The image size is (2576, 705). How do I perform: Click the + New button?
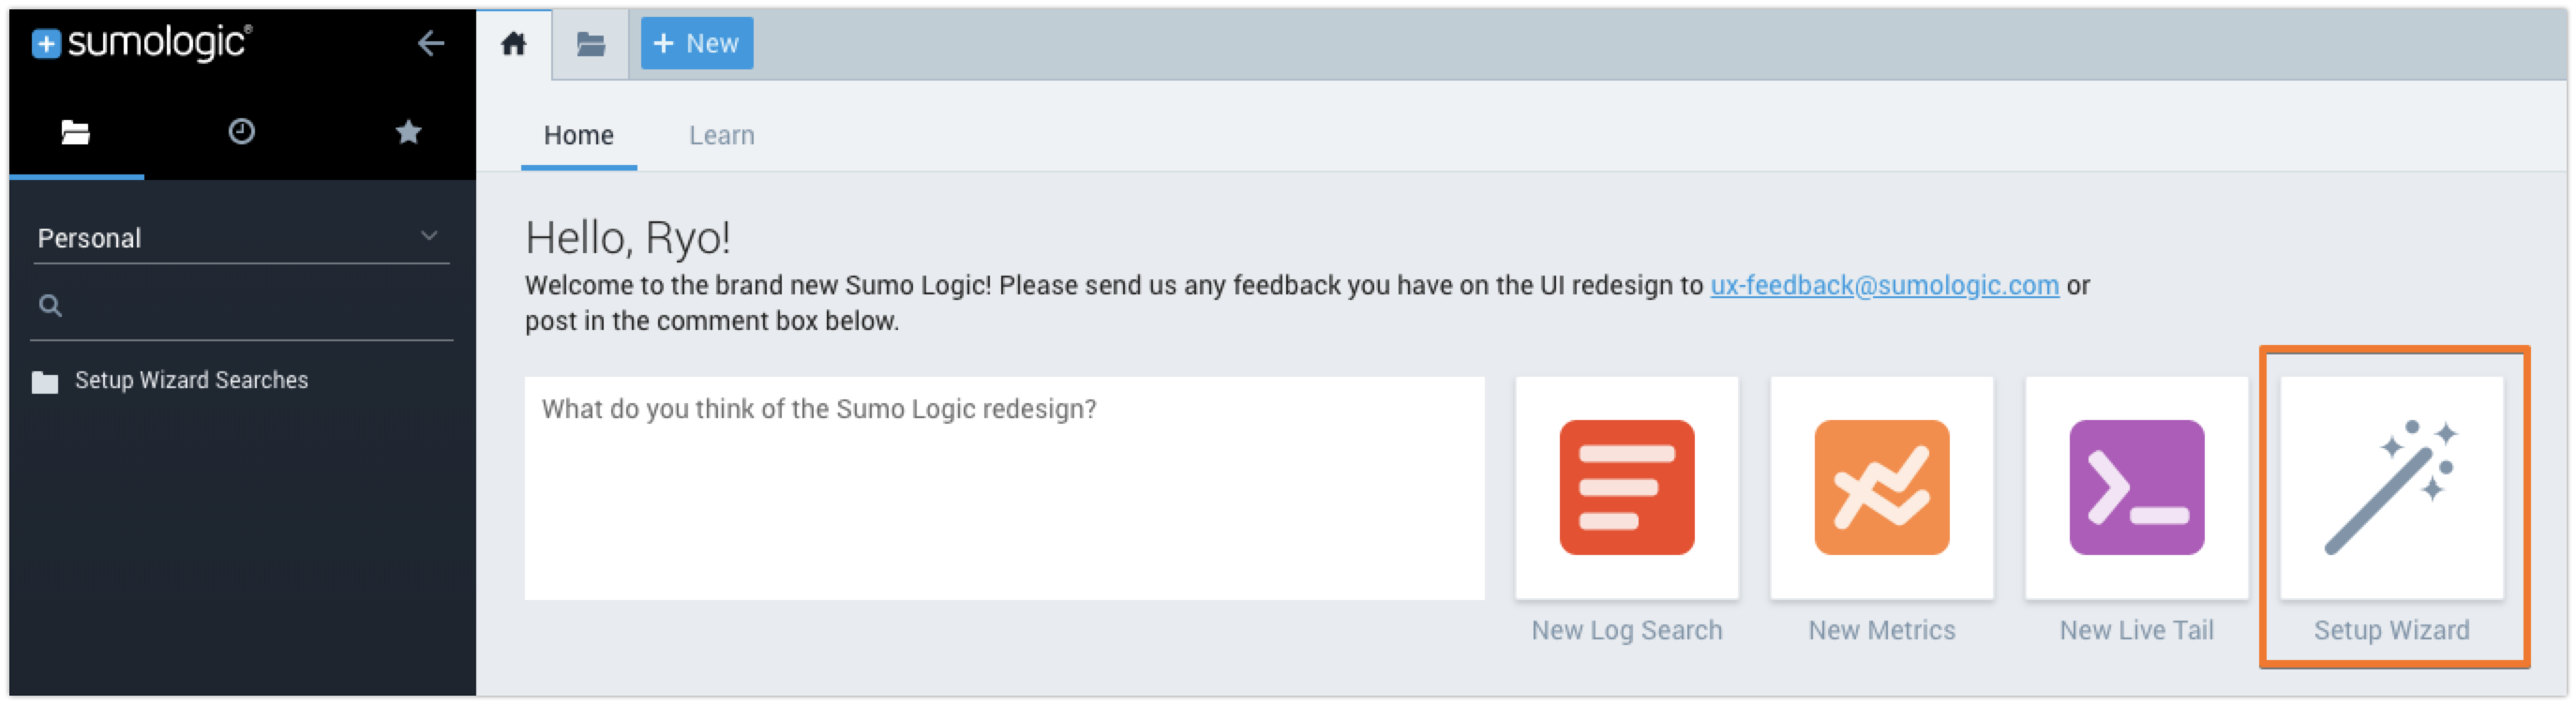pyautogui.click(x=696, y=43)
